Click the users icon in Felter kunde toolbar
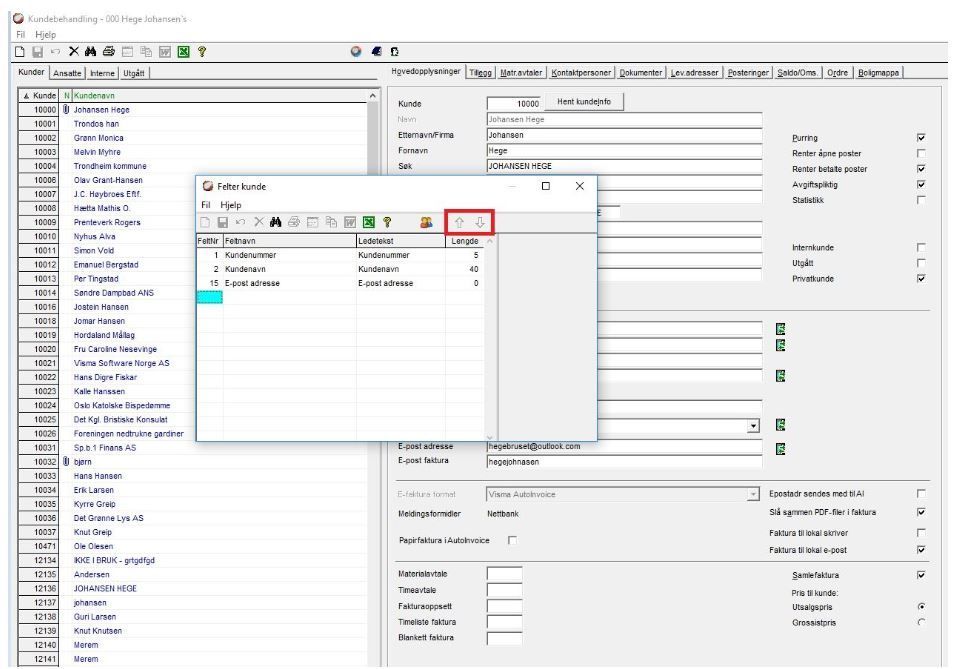953x669 pixels. point(426,222)
